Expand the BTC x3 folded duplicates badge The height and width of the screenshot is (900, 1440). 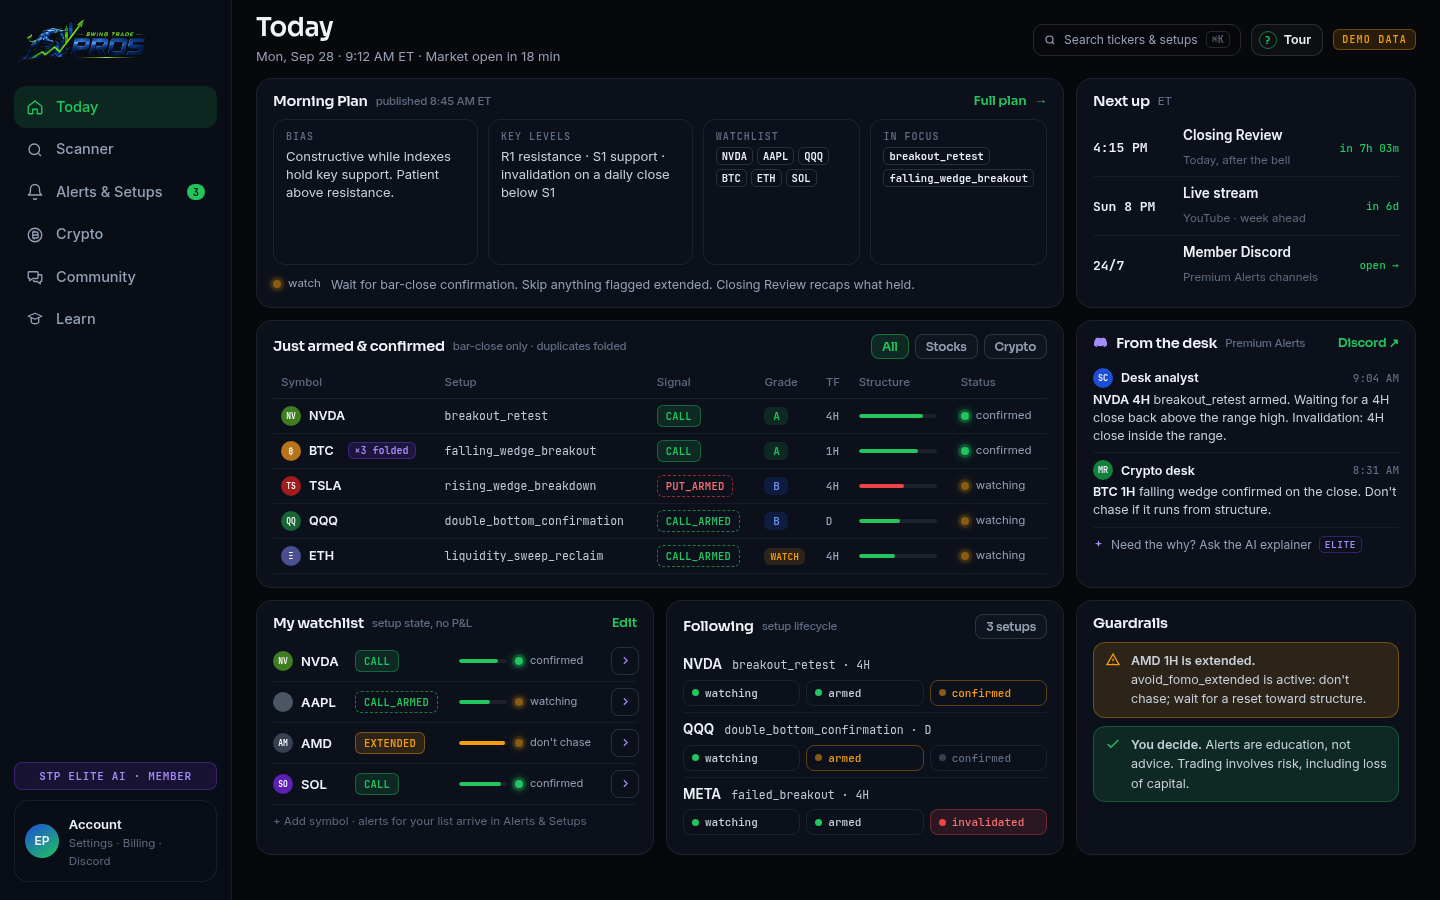click(x=382, y=451)
